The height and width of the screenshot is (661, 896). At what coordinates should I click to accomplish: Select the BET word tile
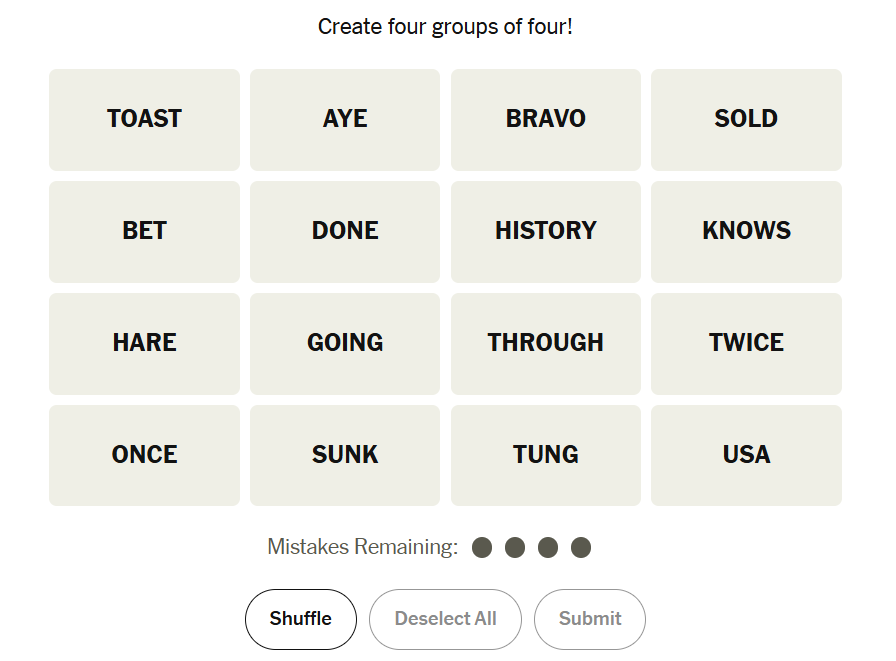point(145,232)
